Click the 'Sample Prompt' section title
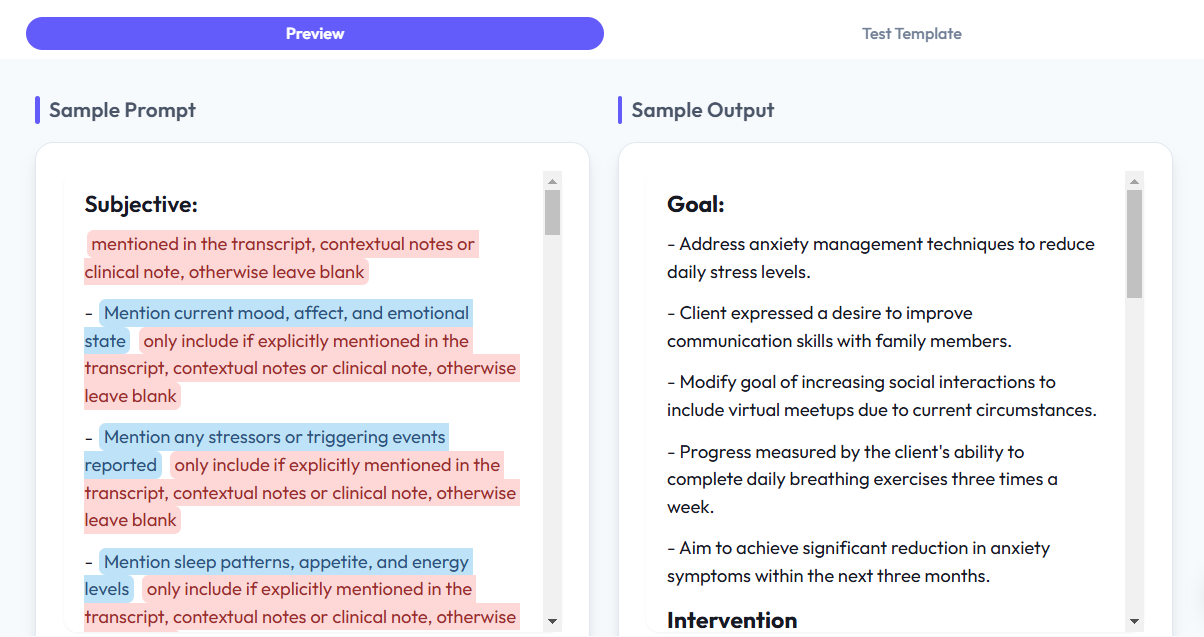This screenshot has width=1204, height=637. tap(122, 110)
